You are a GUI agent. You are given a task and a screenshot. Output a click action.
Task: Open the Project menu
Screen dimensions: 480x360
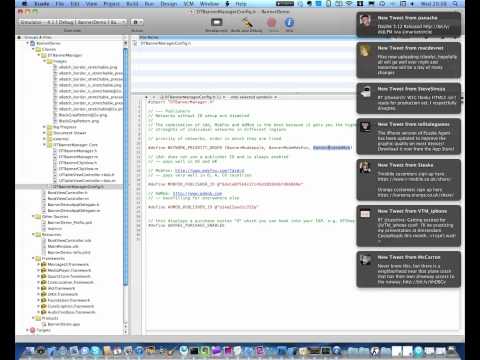pyautogui.click(x=112, y=4)
